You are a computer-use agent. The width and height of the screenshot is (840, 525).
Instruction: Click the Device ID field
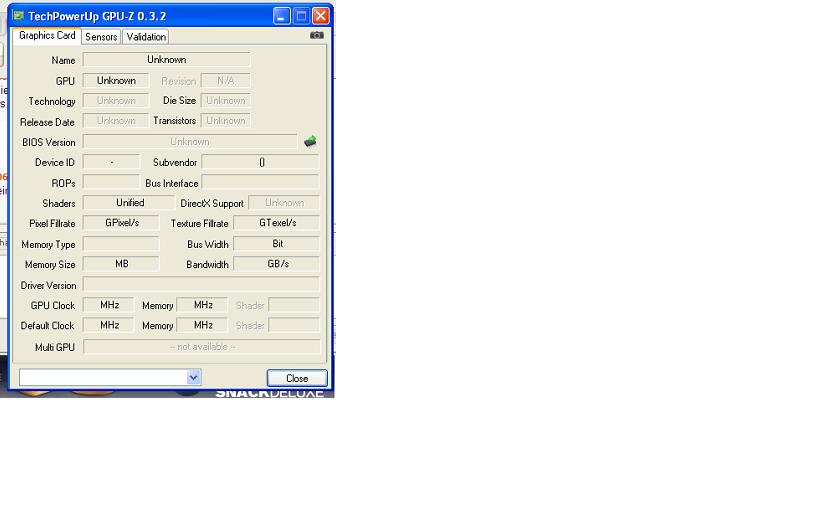(x=111, y=162)
